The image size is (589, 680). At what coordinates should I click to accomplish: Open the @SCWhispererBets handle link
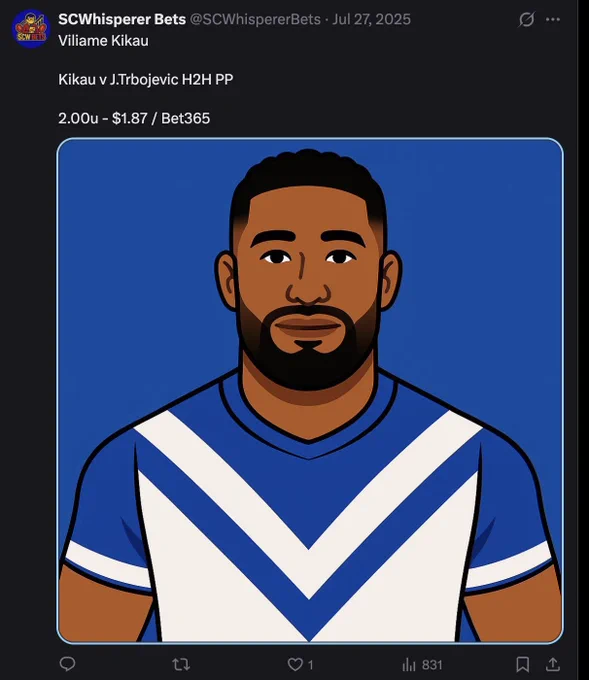click(255, 19)
